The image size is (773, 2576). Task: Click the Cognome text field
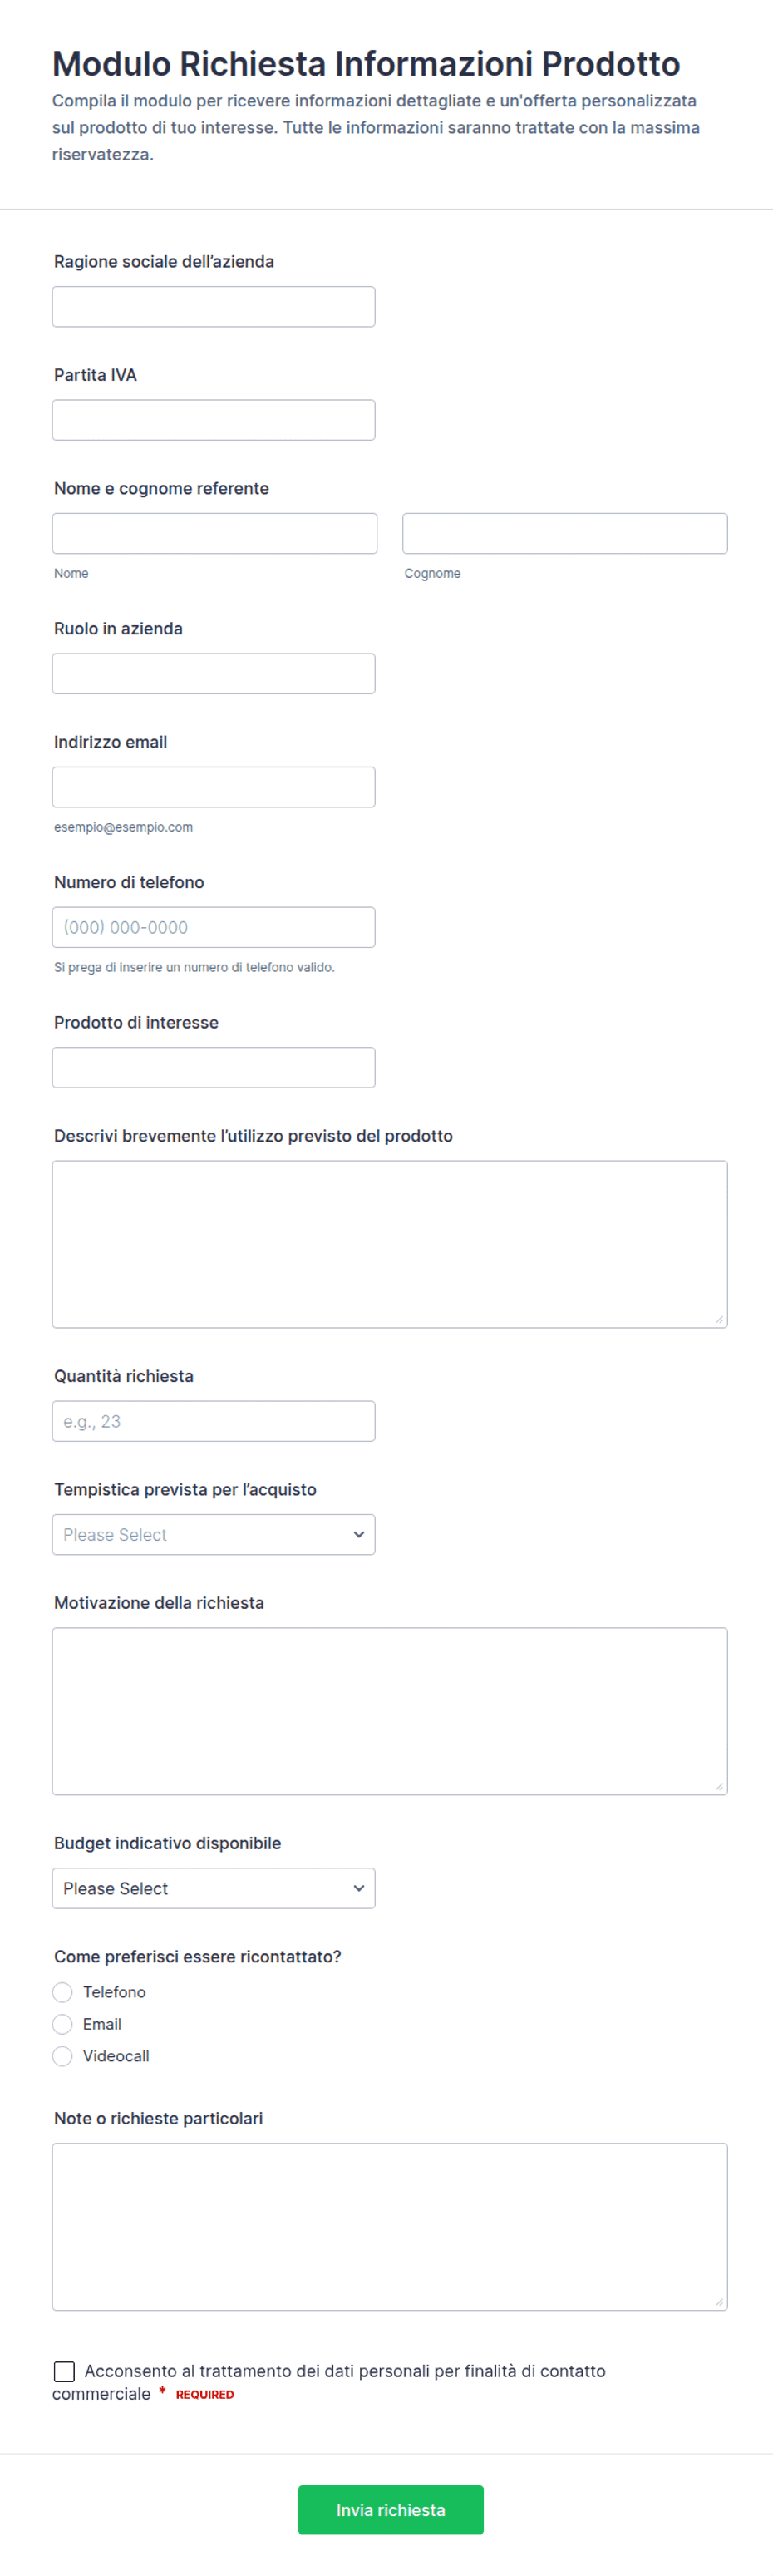click(x=564, y=534)
